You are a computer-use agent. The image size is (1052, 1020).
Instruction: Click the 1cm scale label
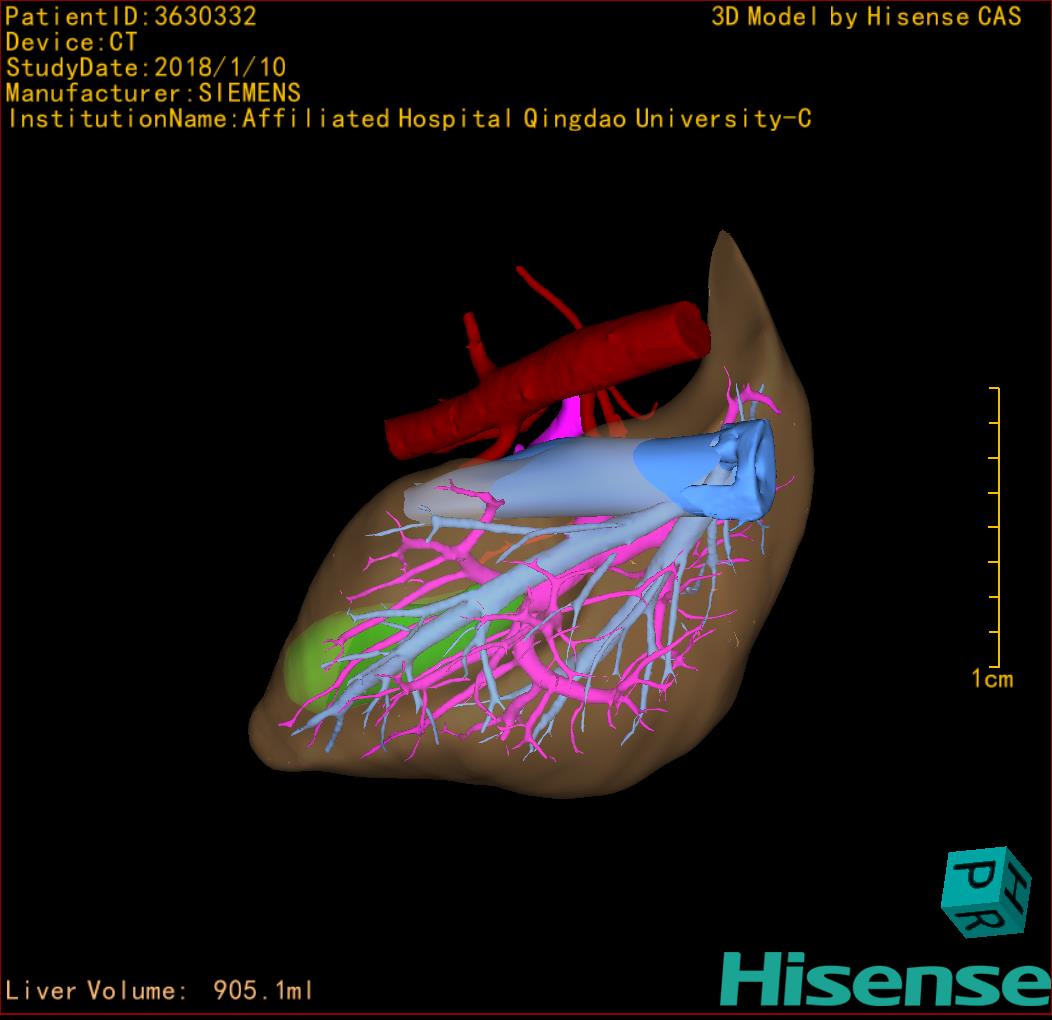coord(992,679)
